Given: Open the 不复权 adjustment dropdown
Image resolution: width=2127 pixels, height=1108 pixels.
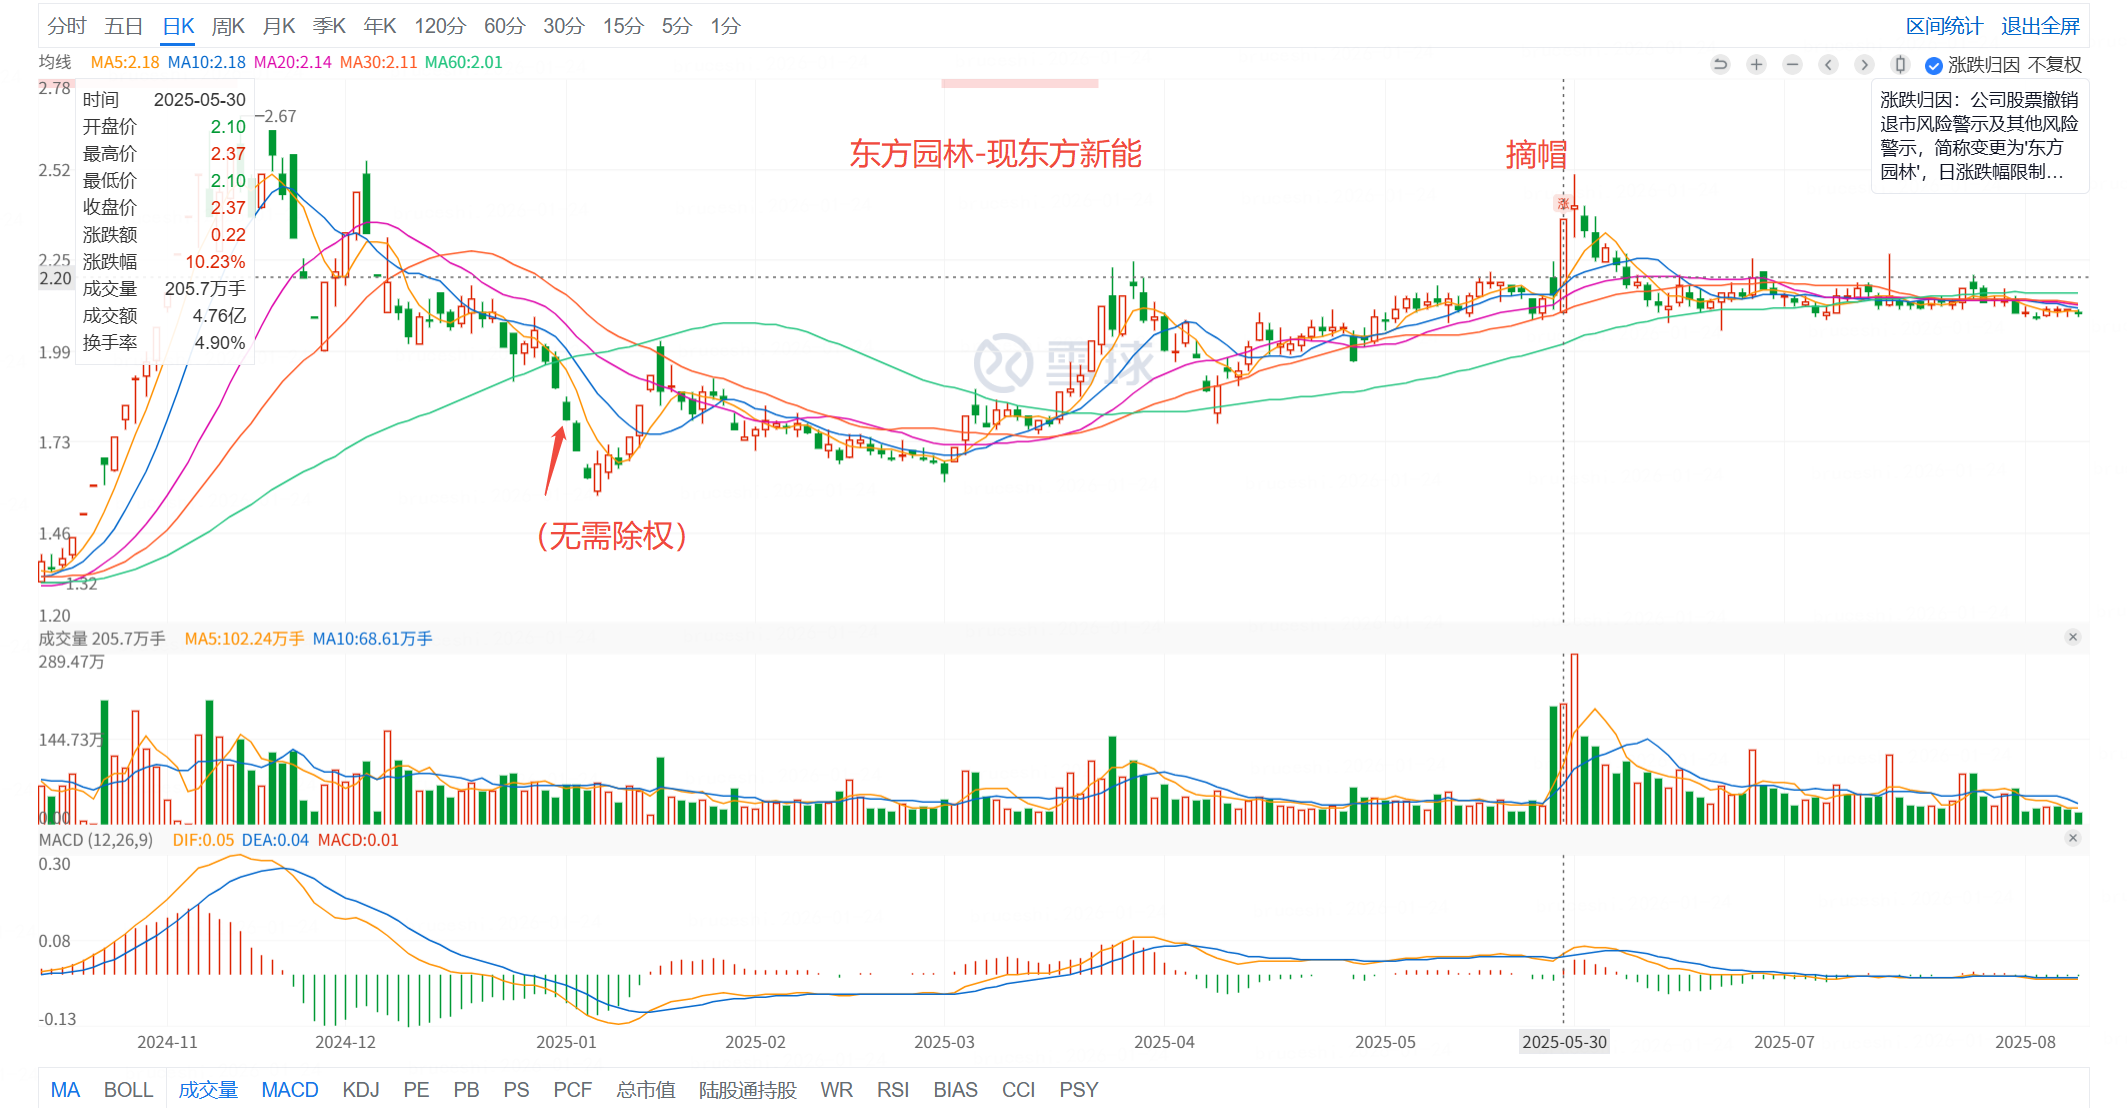Looking at the screenshot, I should 2054,65.
